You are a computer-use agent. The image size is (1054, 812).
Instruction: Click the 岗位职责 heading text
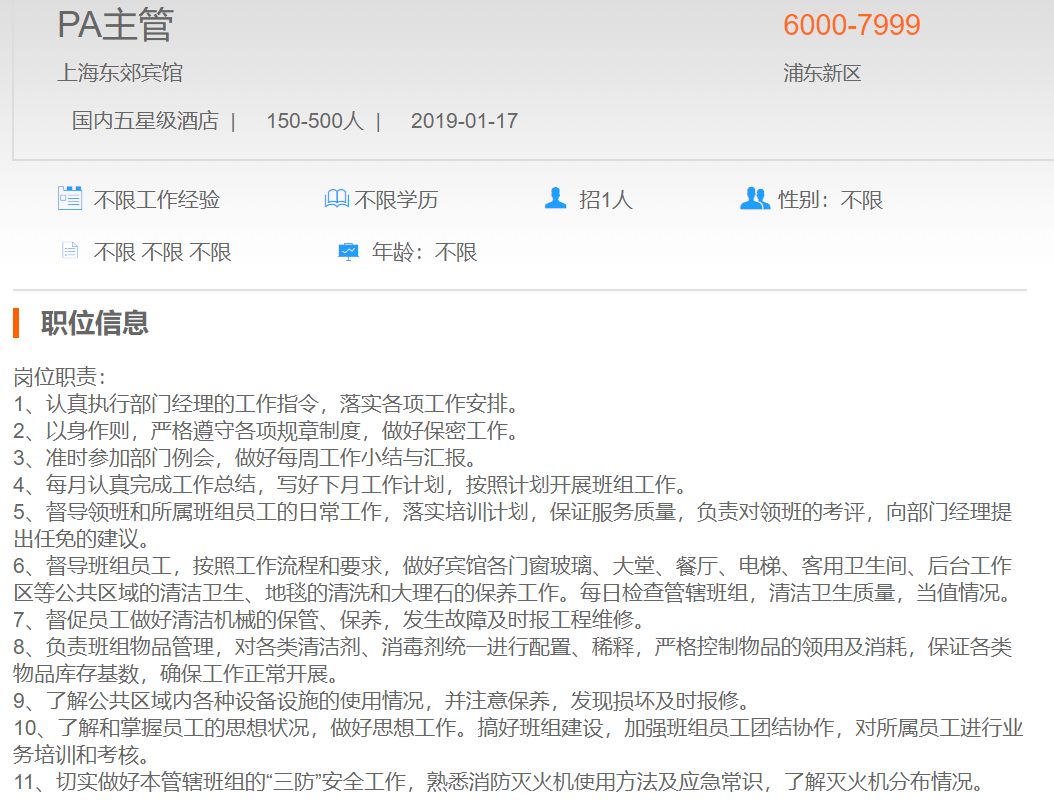(x=59, y=377)
